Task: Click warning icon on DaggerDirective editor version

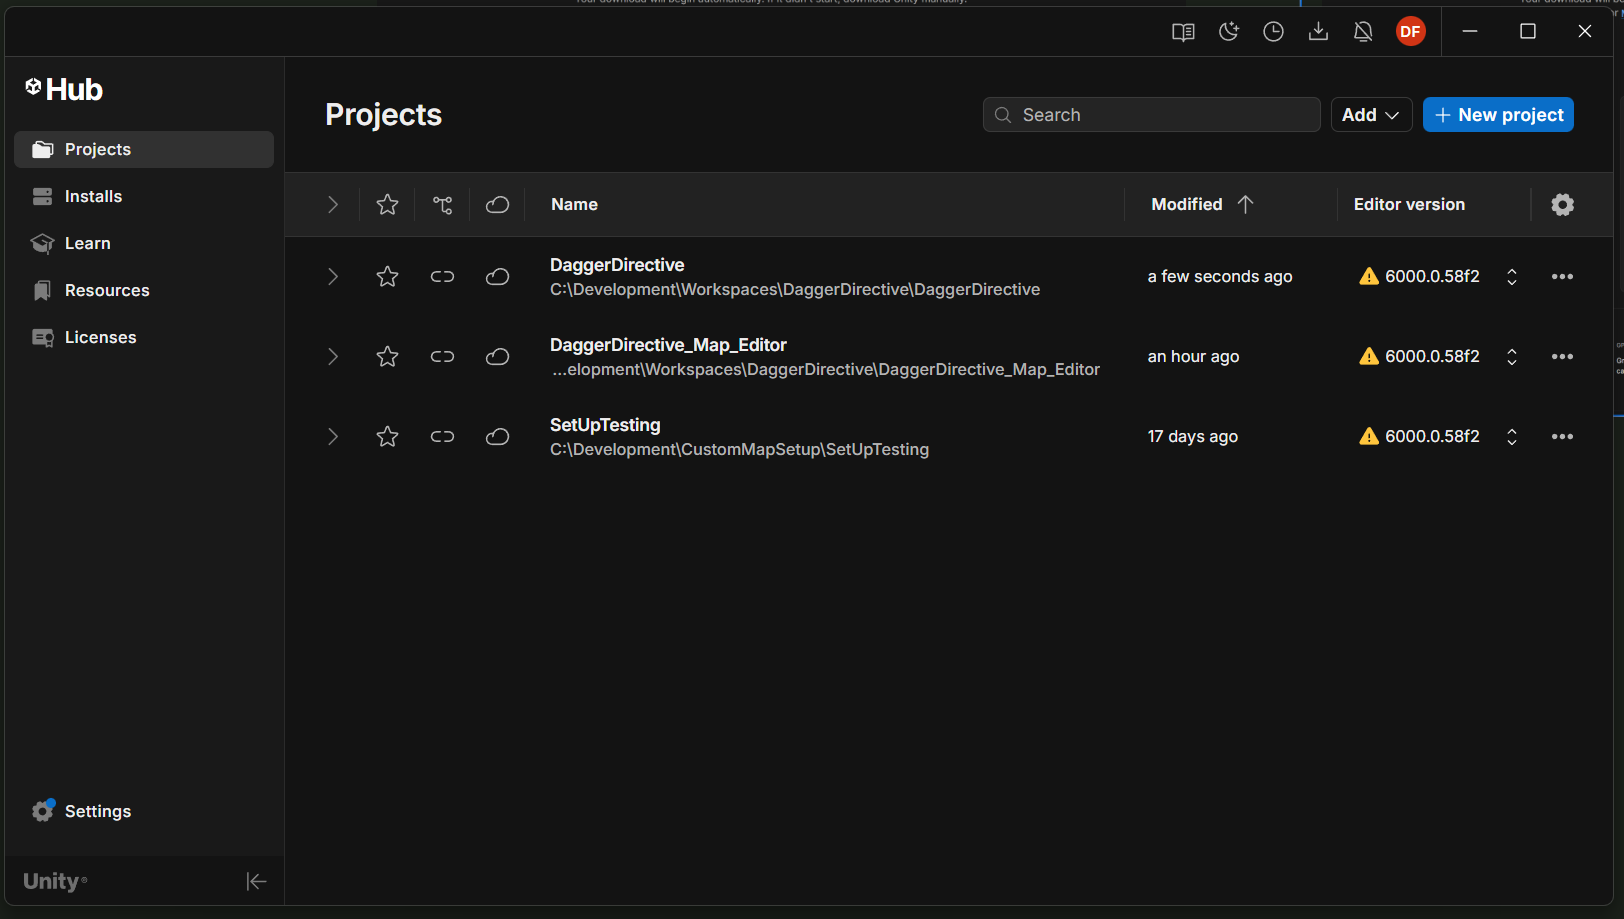Action: coord(1369,277)
